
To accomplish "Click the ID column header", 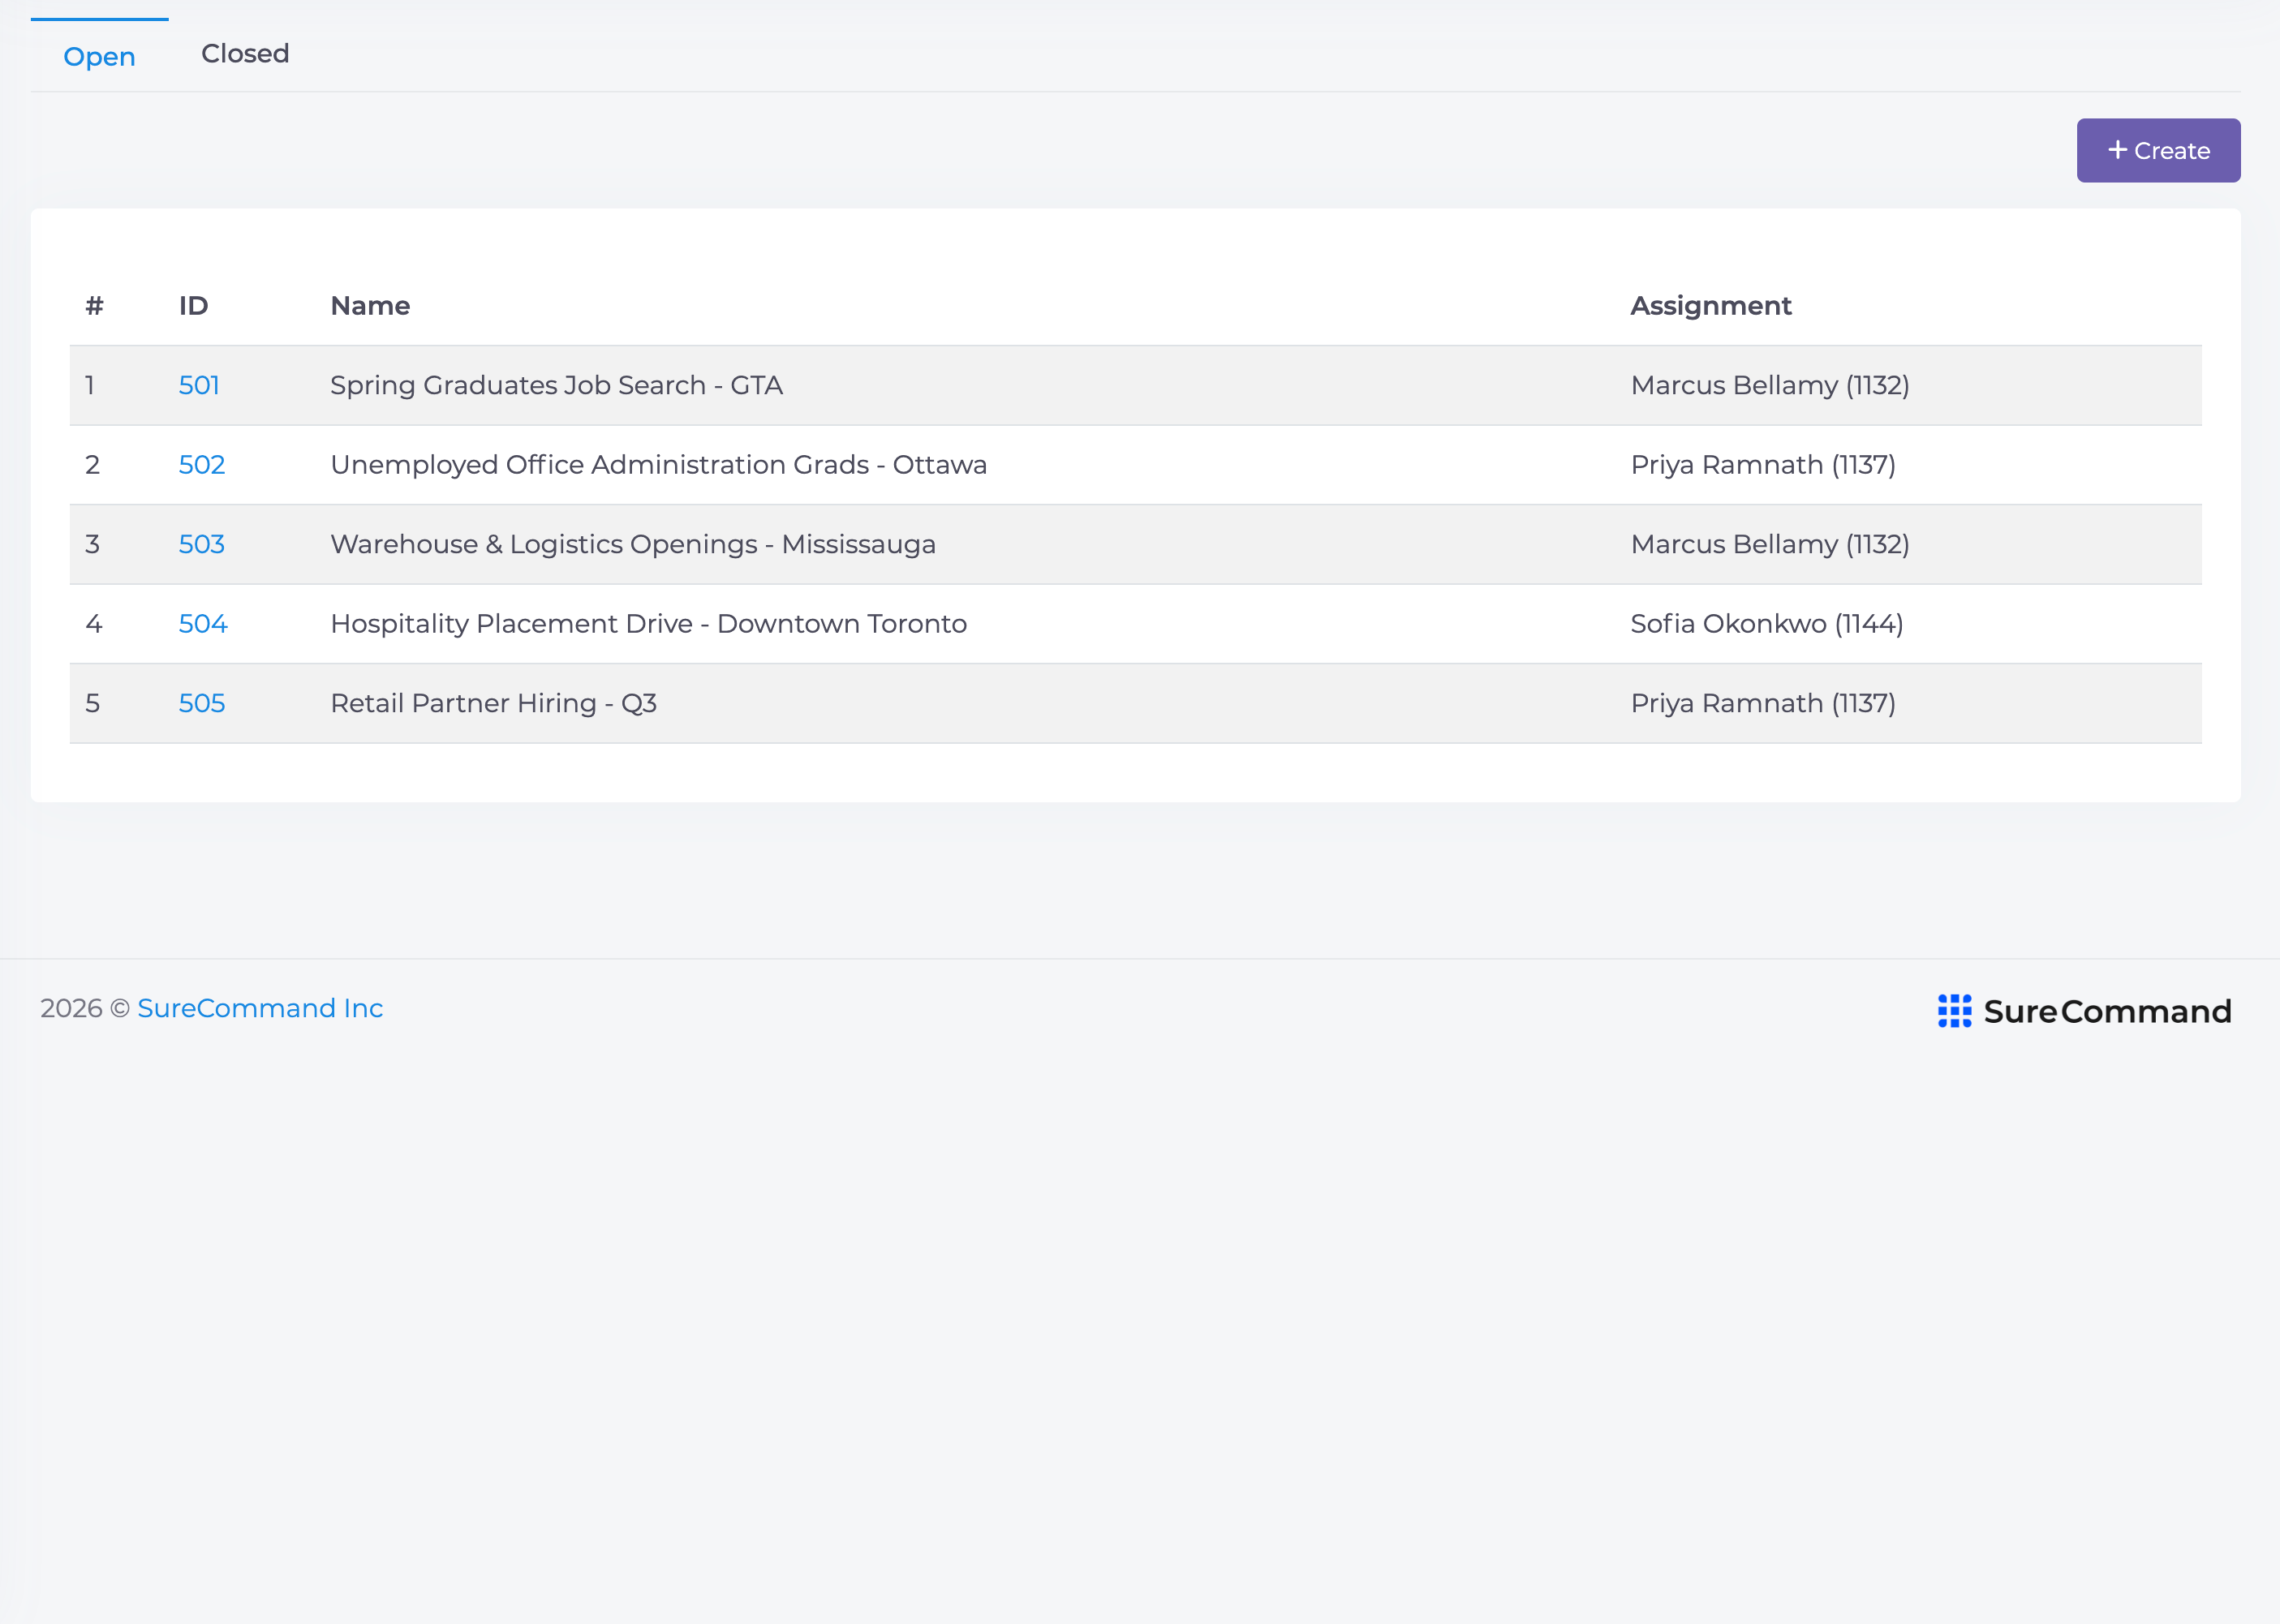I will (x=194, y=306).
